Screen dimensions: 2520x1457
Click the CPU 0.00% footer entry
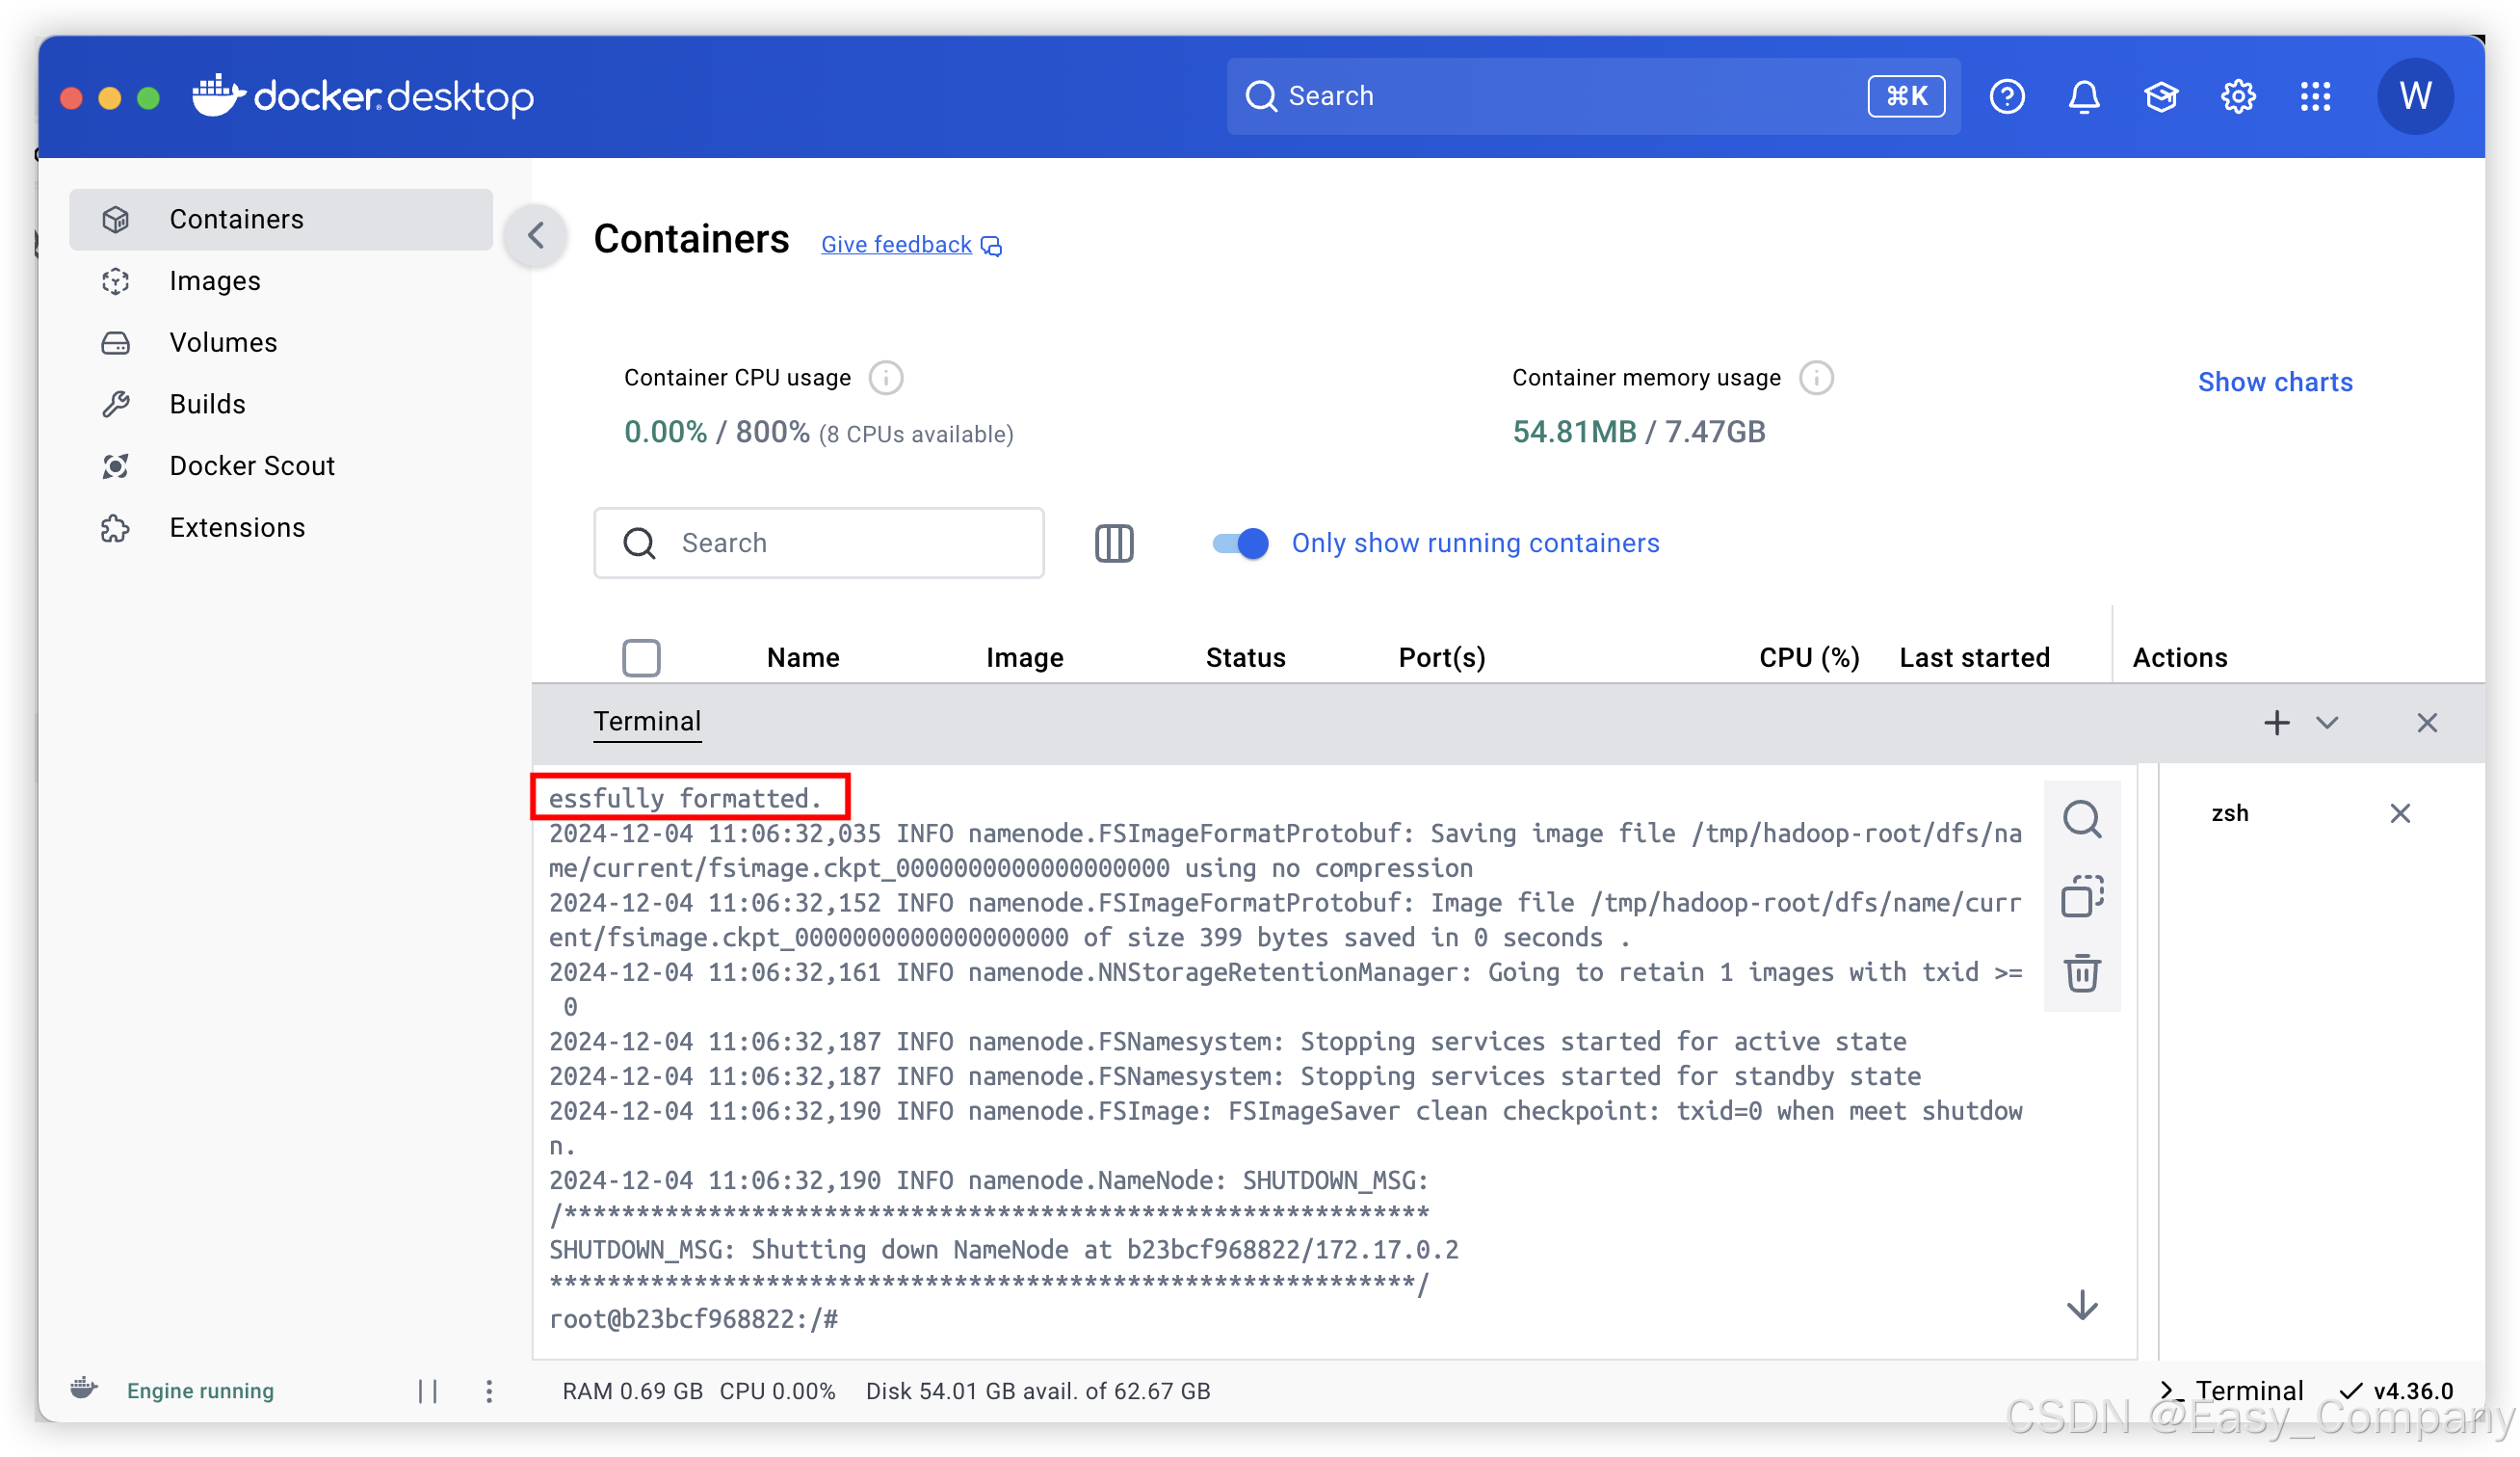[777, 1390]
